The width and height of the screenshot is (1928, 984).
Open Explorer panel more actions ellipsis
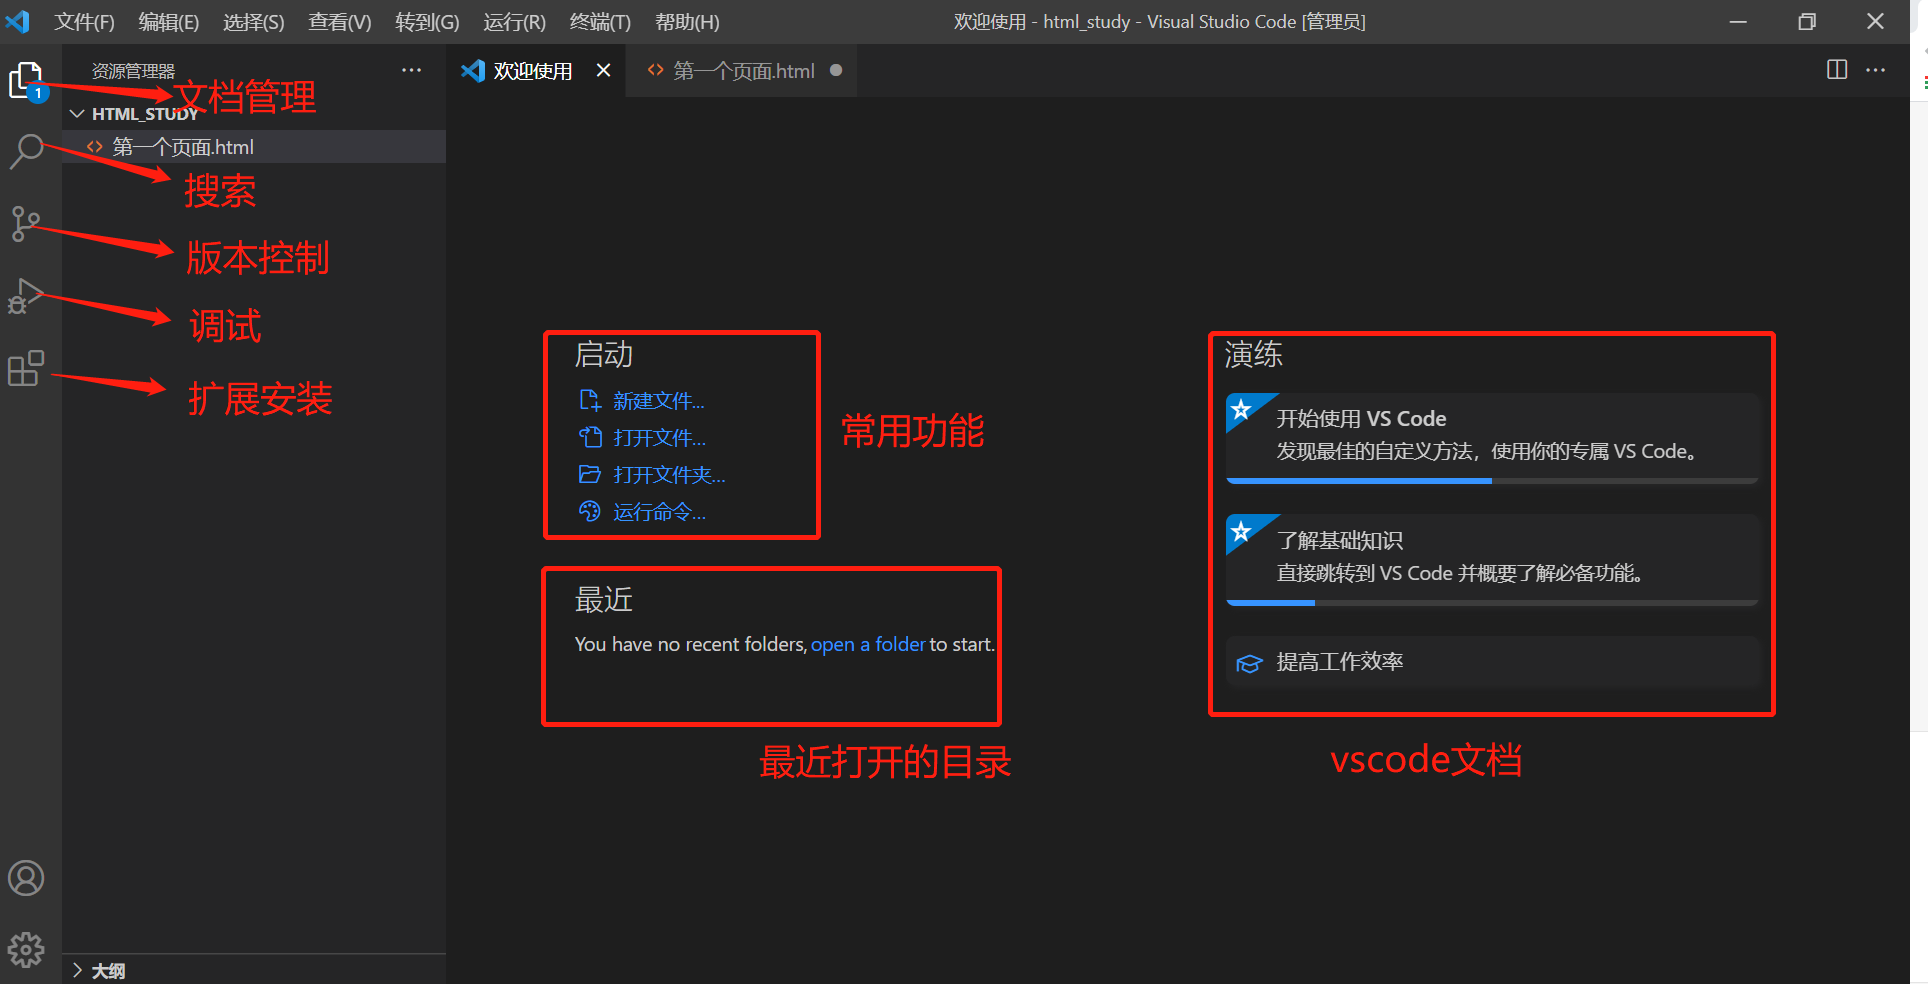[411, 70]
